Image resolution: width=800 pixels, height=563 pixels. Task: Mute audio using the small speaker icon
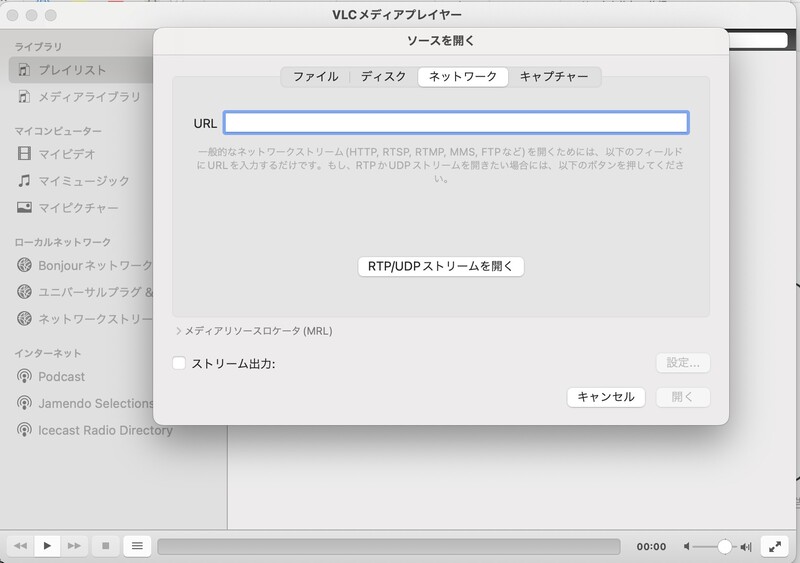(687, 547)
